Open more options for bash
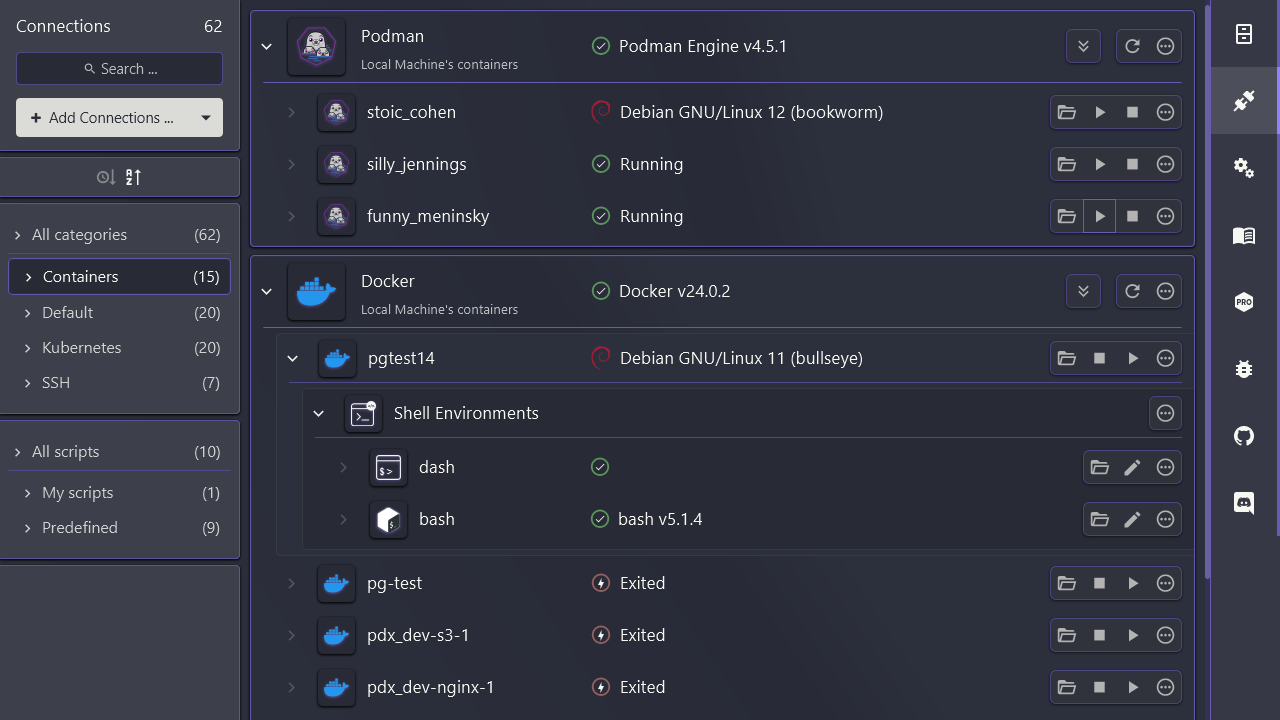This screenshot has width=1280, height=720. (1165, 519)
